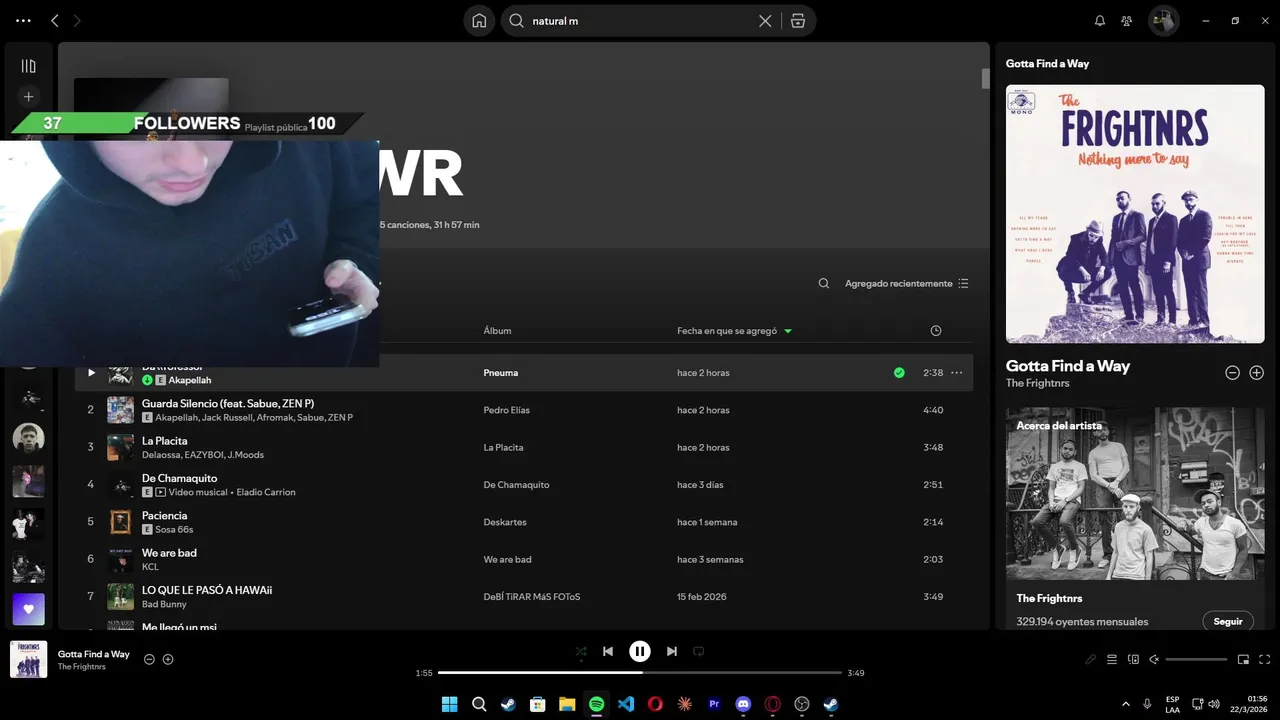Screen dimensions: 1280x720
Task: Click the plus beside the bottom-bar song title
Action: [x=168, y=659]
